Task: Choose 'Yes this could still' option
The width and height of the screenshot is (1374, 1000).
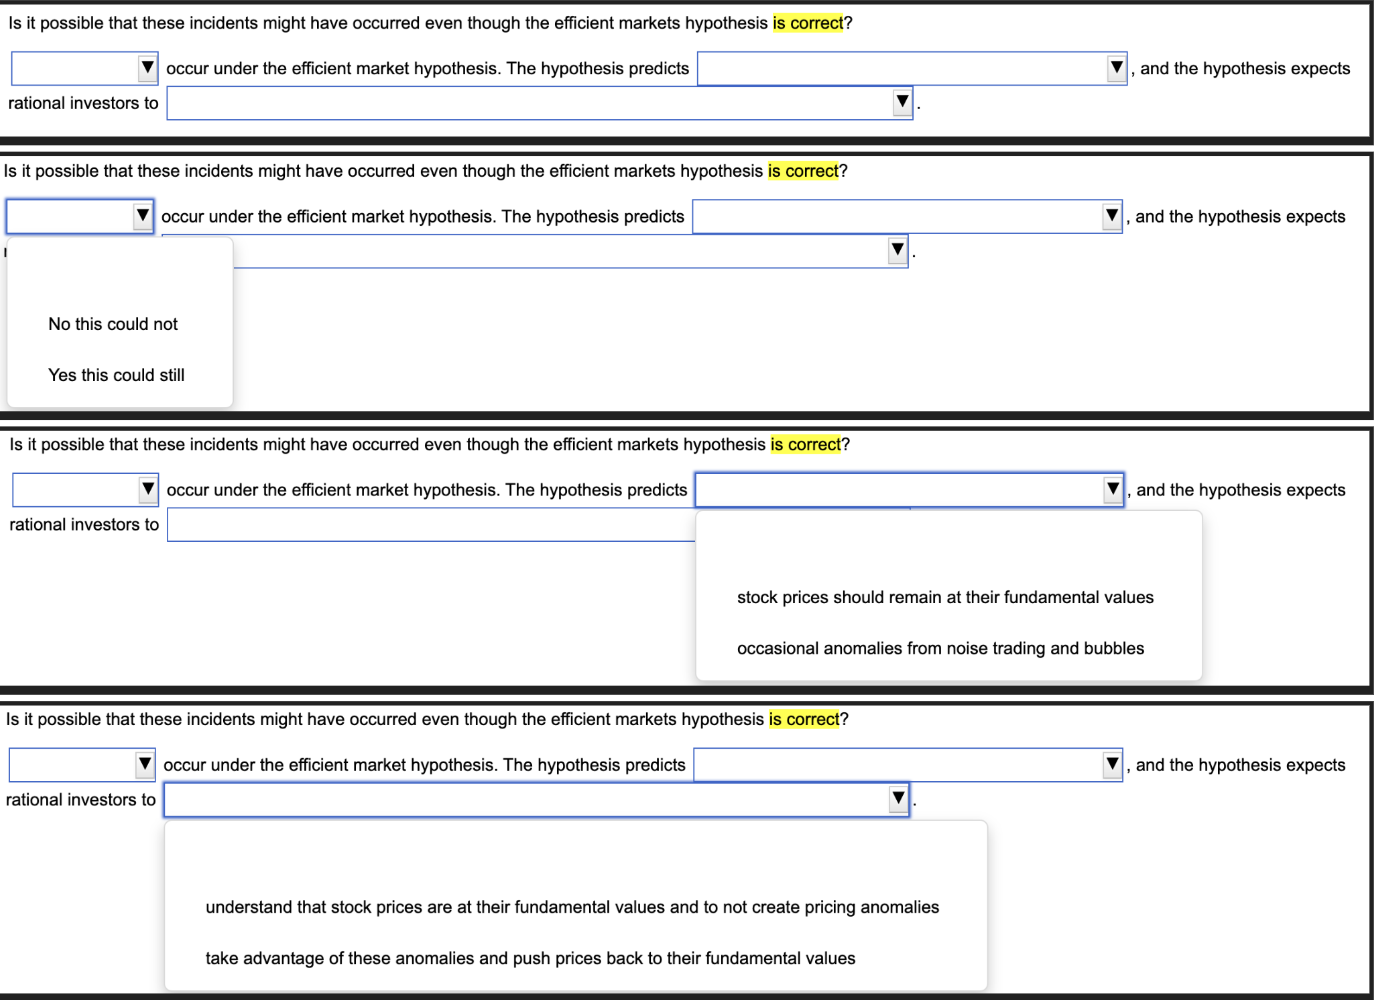Action: coord(116,375)
